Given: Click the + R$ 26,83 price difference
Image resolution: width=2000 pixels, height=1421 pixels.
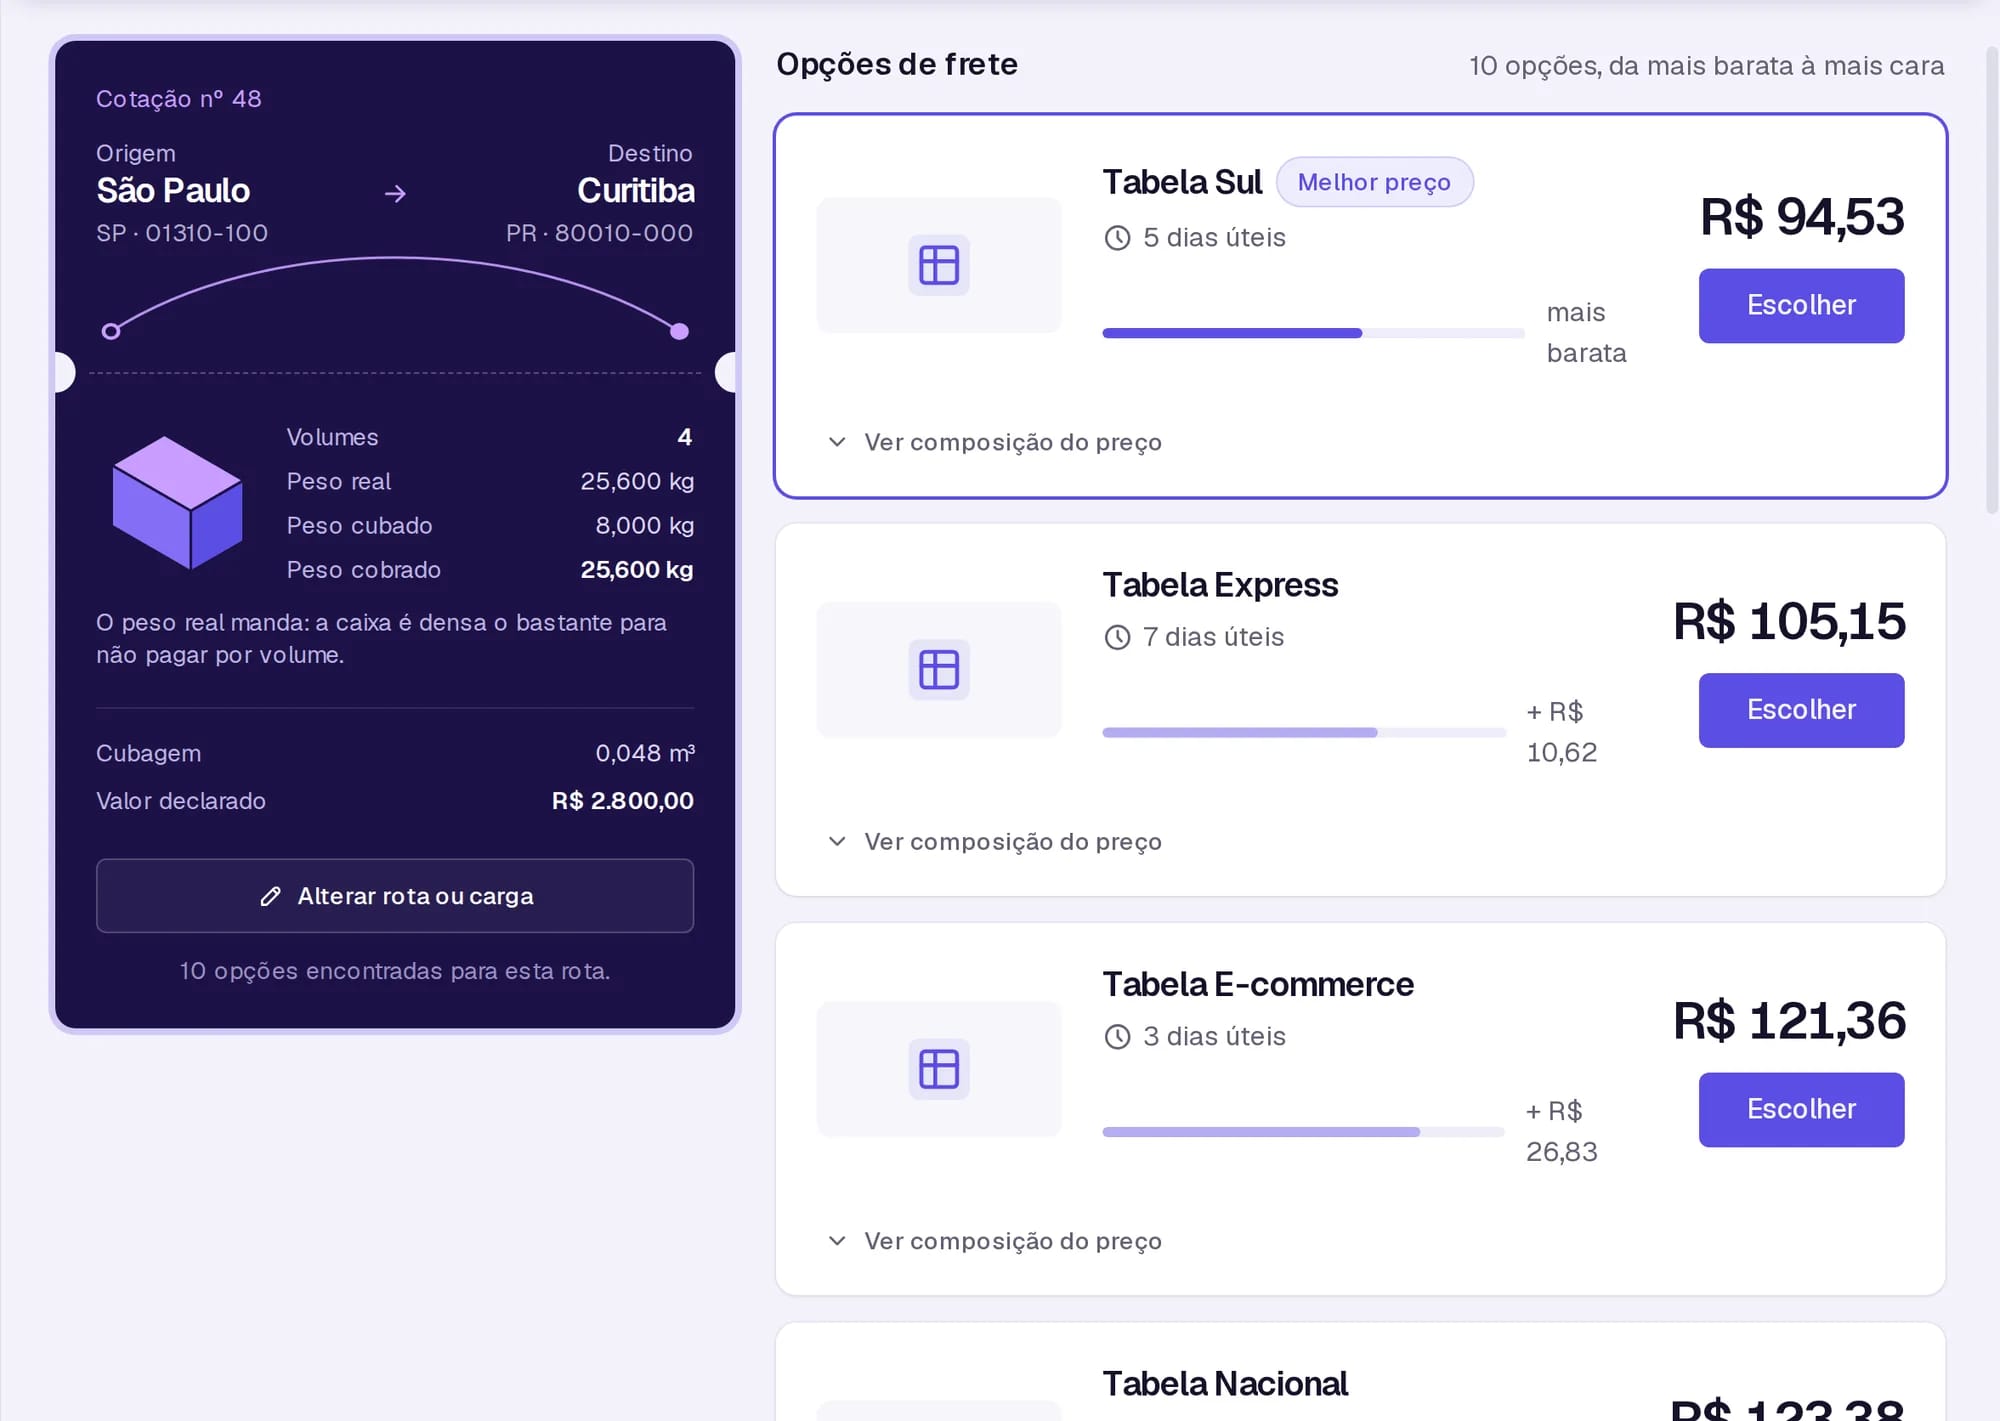Looking at the screenshot, I should click(x=1562, y=1132).
